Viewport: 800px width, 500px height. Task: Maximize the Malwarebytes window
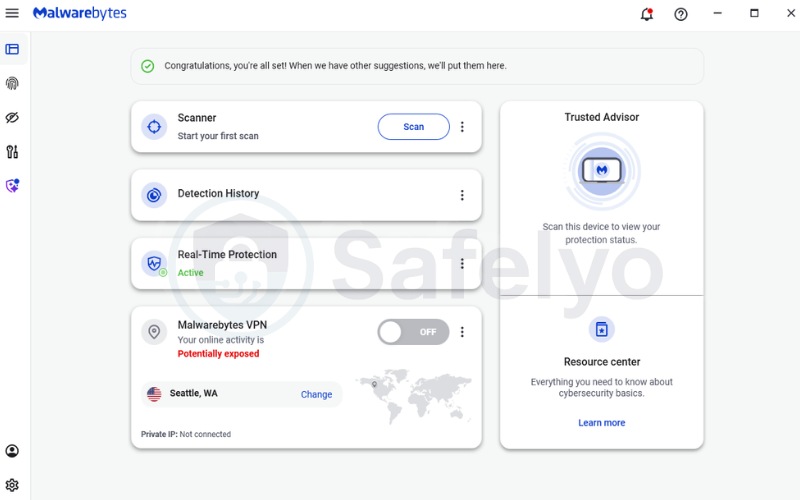point(754,13)
